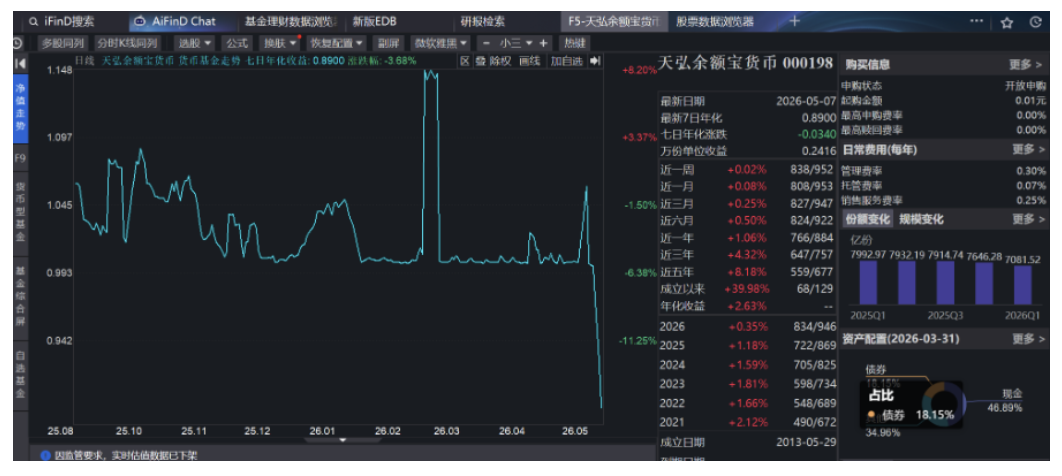Viewport: 1062px width, 476px height.
Task: Click 更多 > beside 日常费用(每年)
Action: pos(1027,148)
